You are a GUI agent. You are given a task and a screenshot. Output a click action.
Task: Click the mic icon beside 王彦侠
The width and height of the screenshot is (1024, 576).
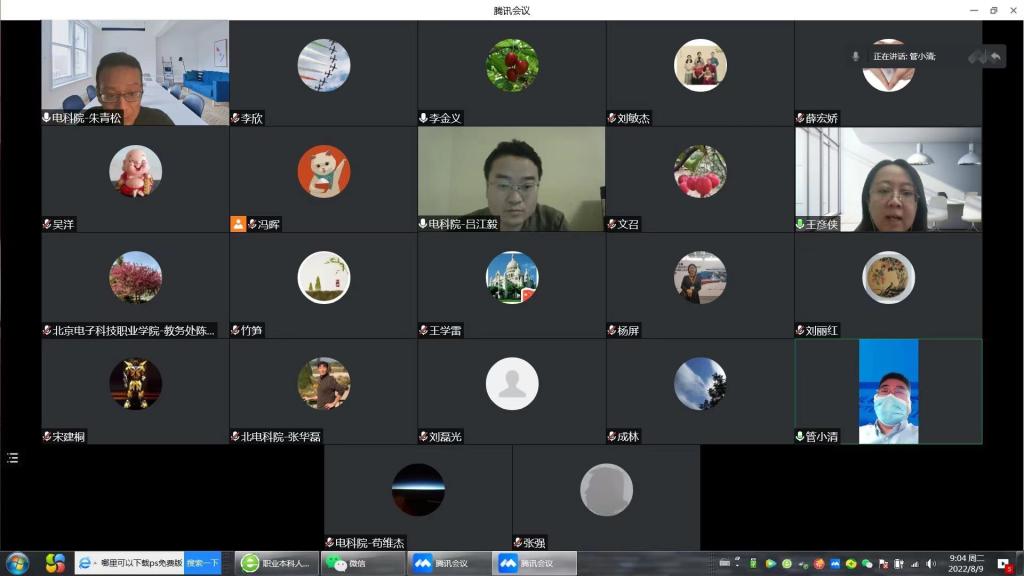coord(800,224)
